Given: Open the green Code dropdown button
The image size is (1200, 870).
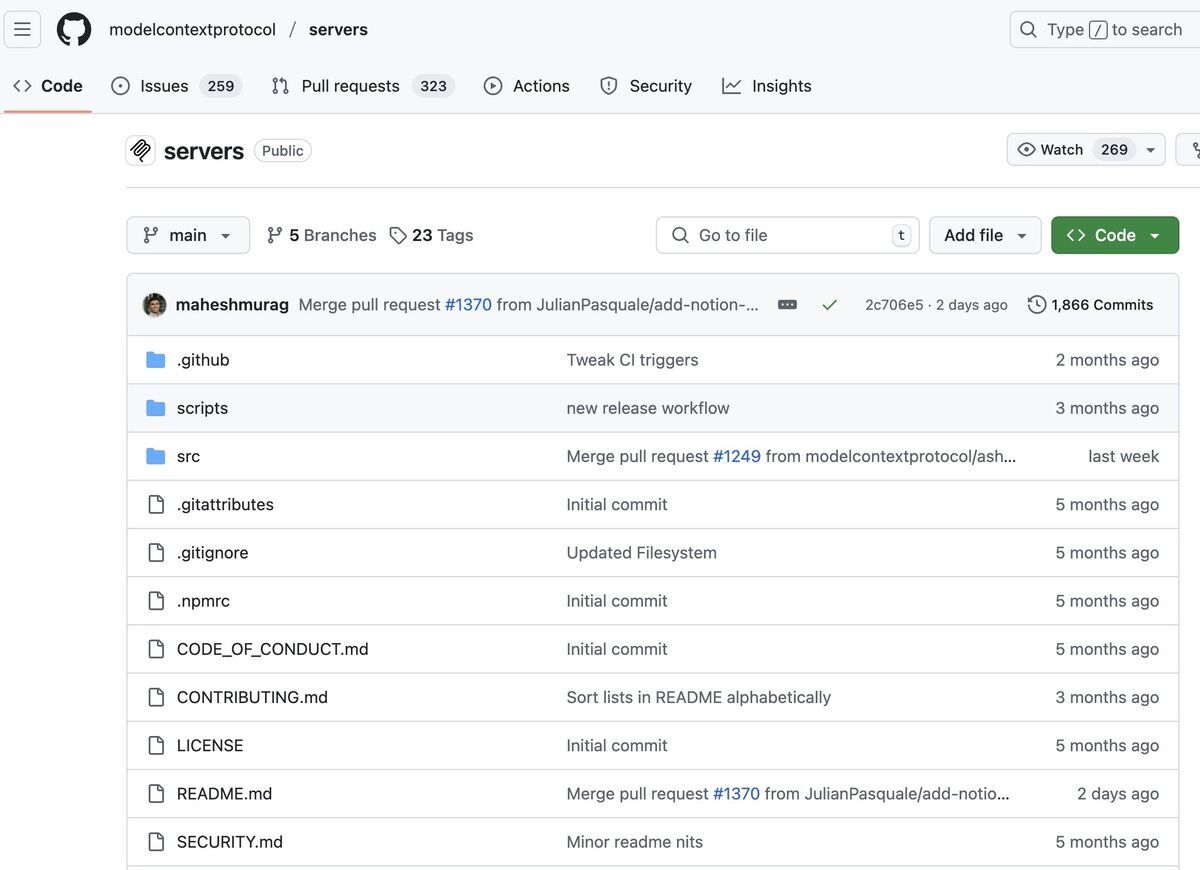Looking at the screenshot, I should [1115, 235].
